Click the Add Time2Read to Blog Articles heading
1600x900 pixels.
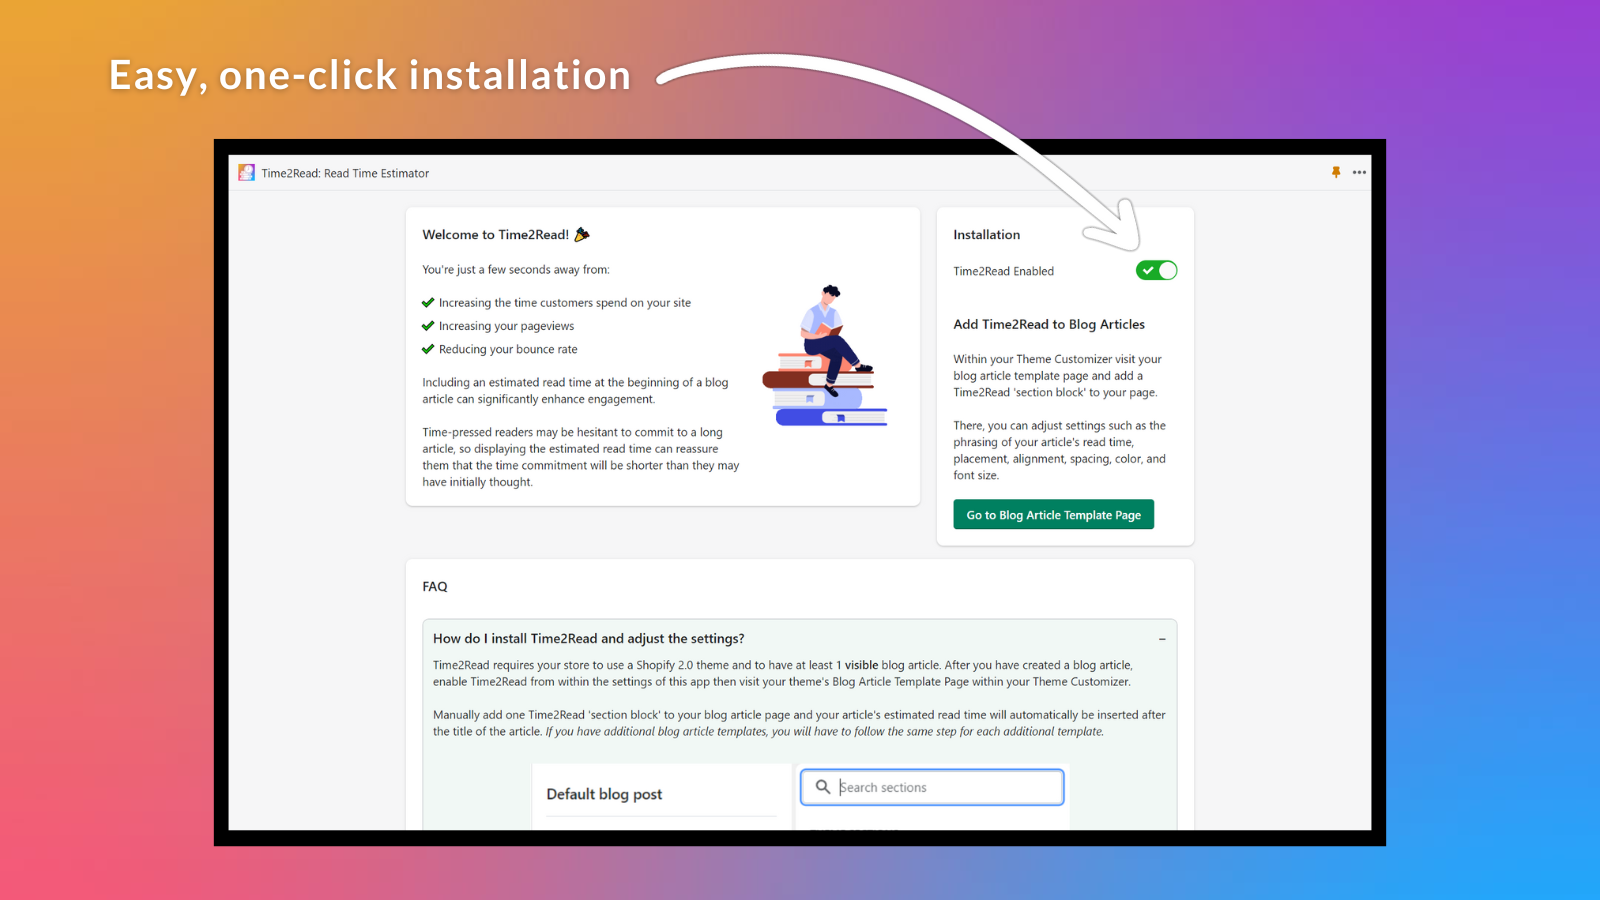tap(1049, 324)
